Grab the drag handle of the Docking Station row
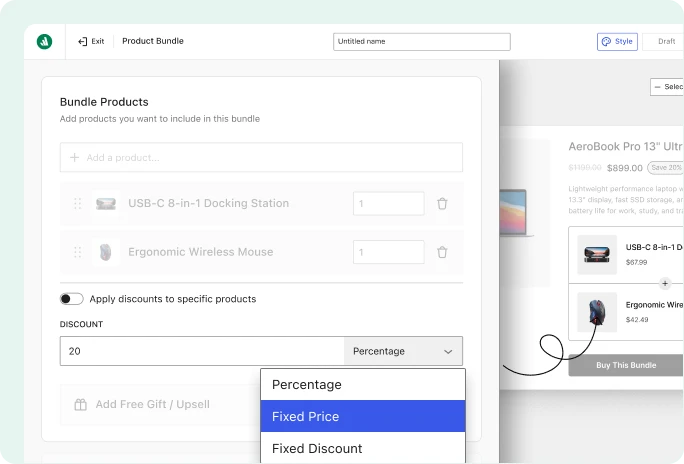Viewport: 684px width, 464px height. coord(78,204)
